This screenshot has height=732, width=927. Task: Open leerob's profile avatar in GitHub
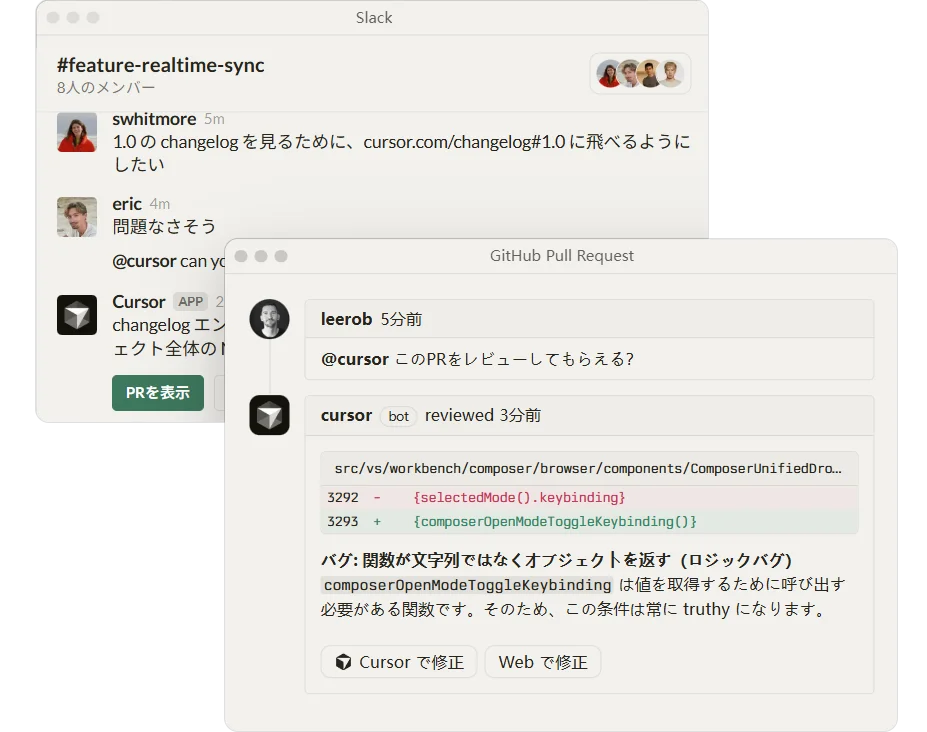pyautogui.click(x=270, y=319)
